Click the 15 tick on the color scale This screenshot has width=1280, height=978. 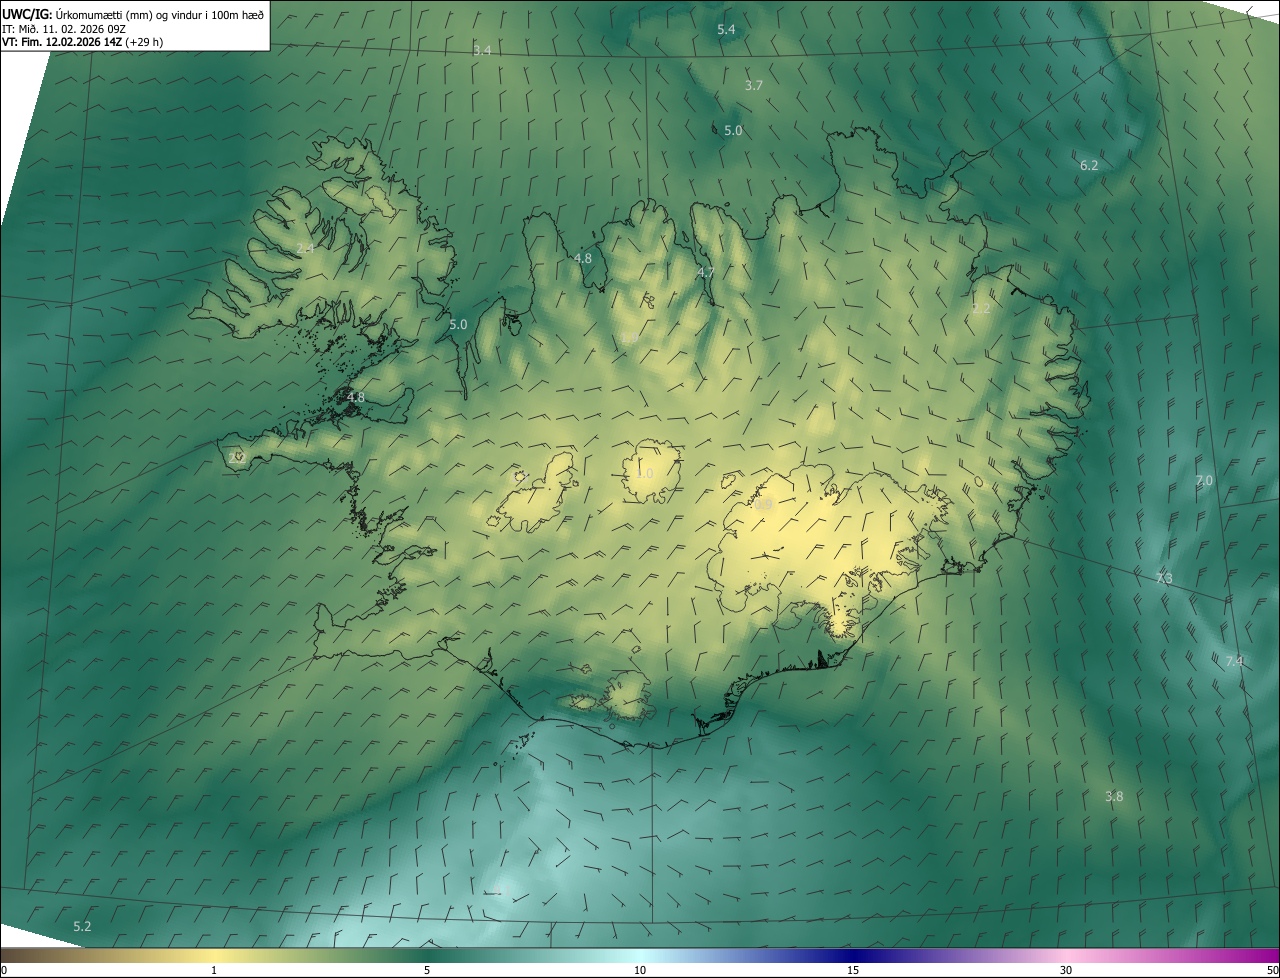(x=853, y=970)
